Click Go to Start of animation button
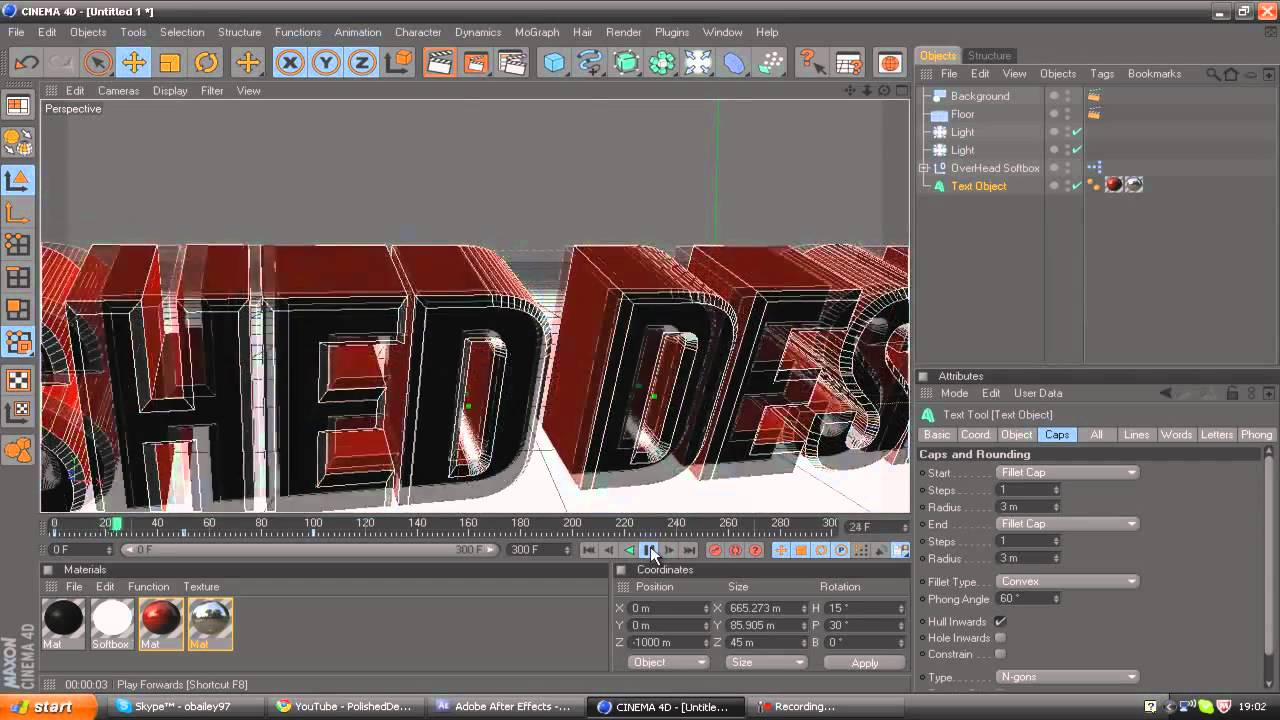 pos(589,550)
